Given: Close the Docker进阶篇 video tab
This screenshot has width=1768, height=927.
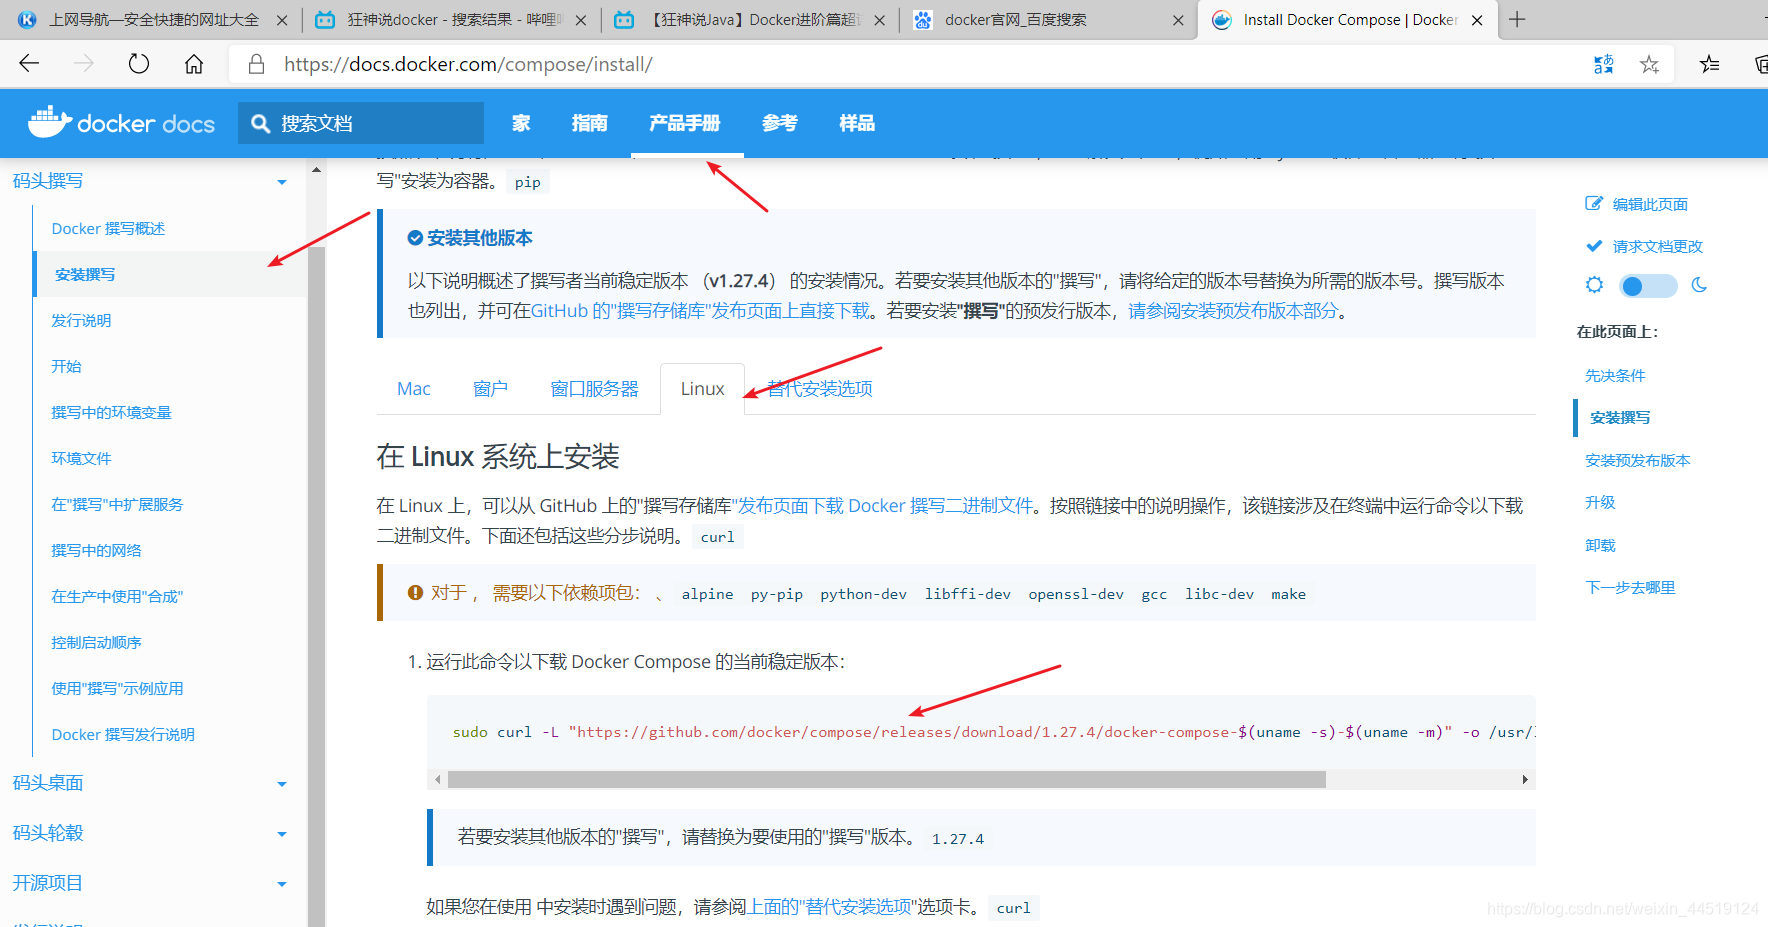Looking at the screenshot, I should (879, 20).
